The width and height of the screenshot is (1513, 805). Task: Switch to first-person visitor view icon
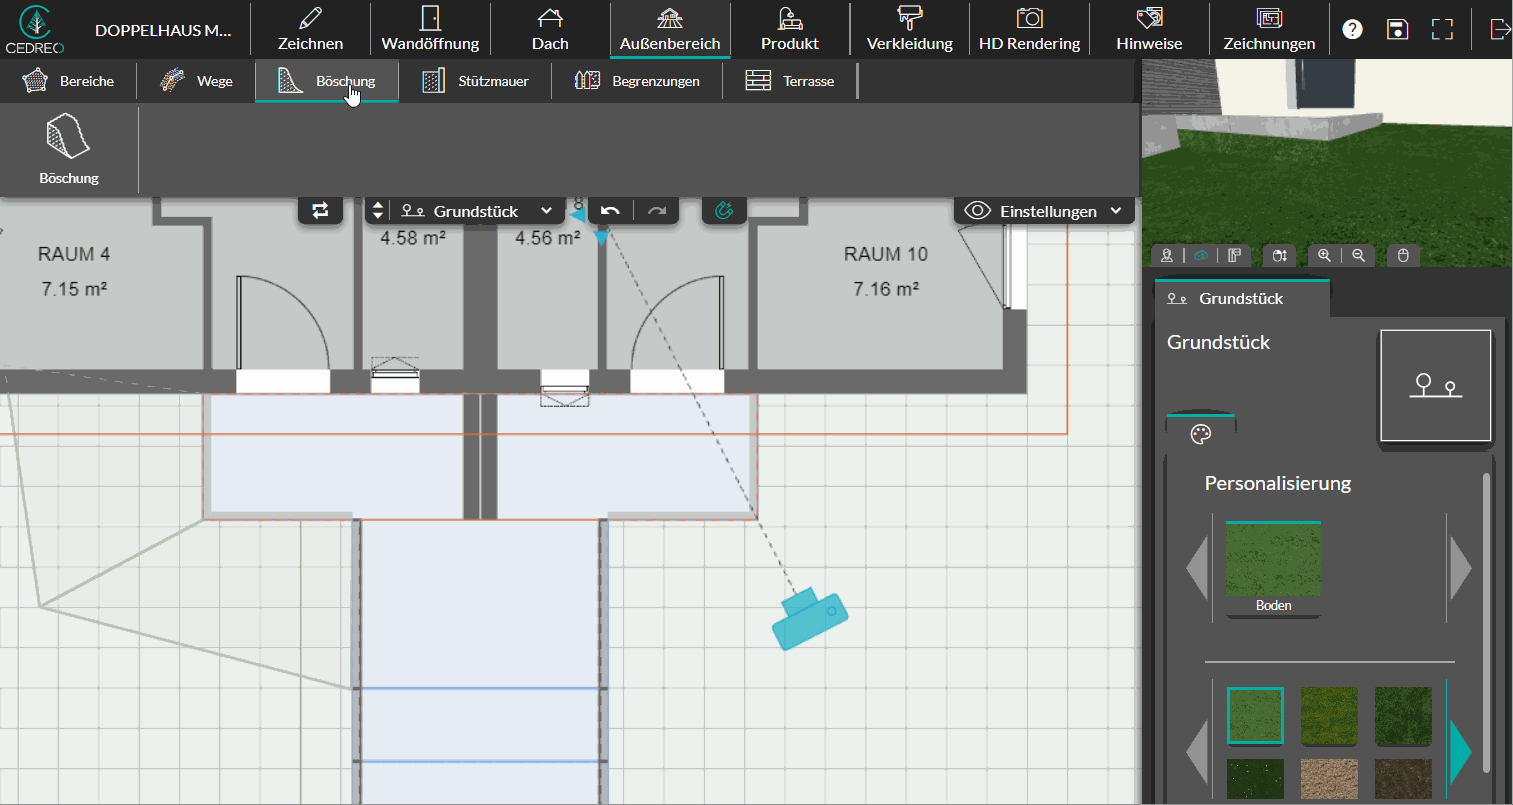(x=1167, y=255)
